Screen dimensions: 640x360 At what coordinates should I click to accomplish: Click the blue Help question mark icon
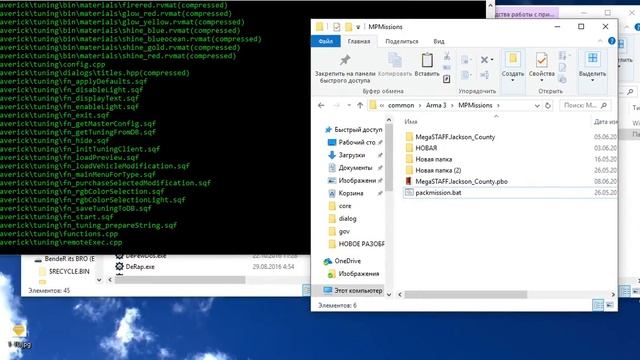tap(611, 41)
